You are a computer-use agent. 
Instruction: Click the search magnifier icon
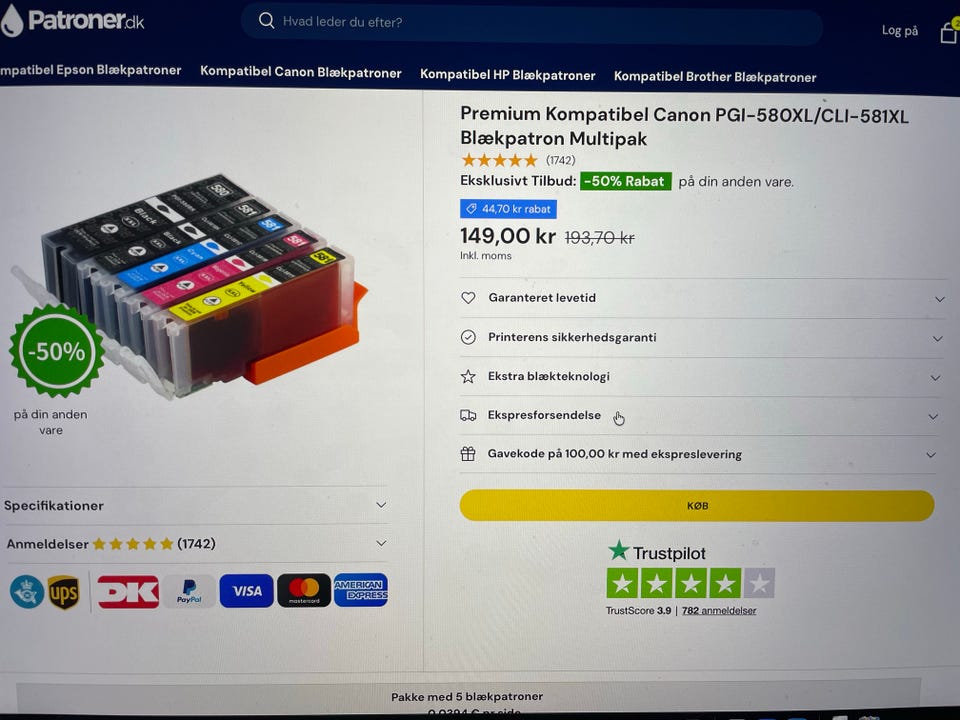point(266,21)
